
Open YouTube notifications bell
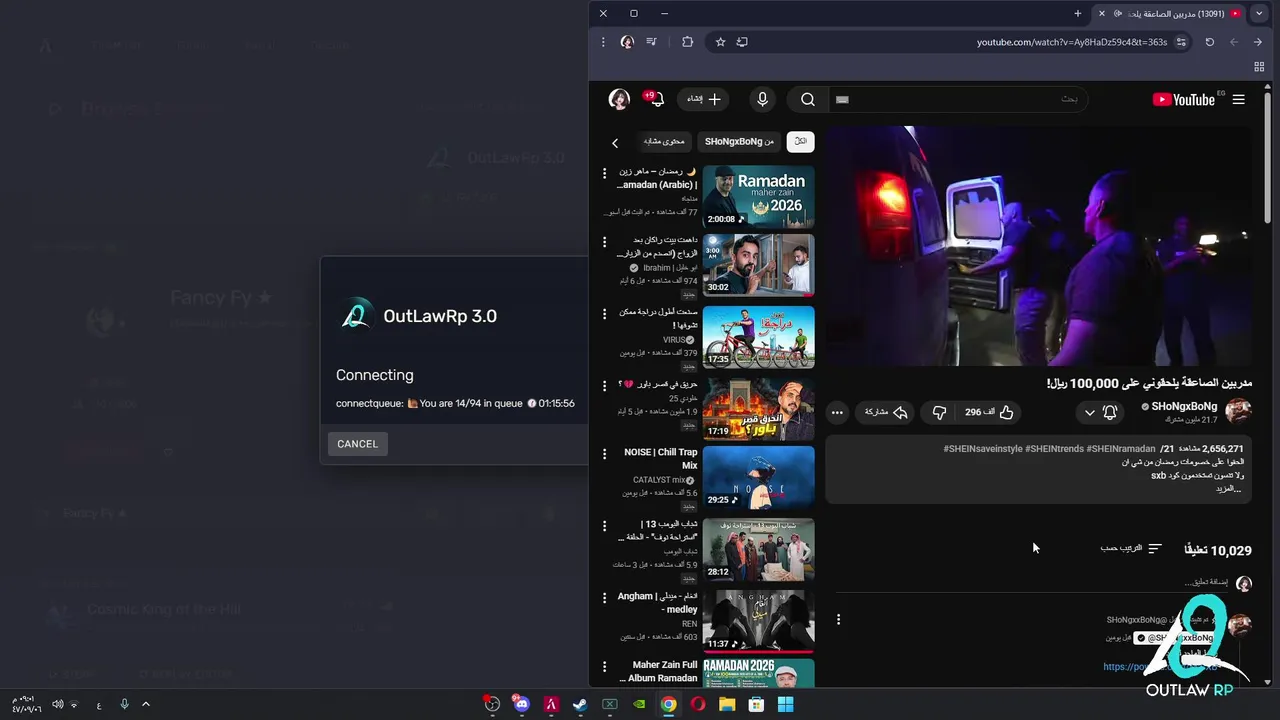click(658, 99)
